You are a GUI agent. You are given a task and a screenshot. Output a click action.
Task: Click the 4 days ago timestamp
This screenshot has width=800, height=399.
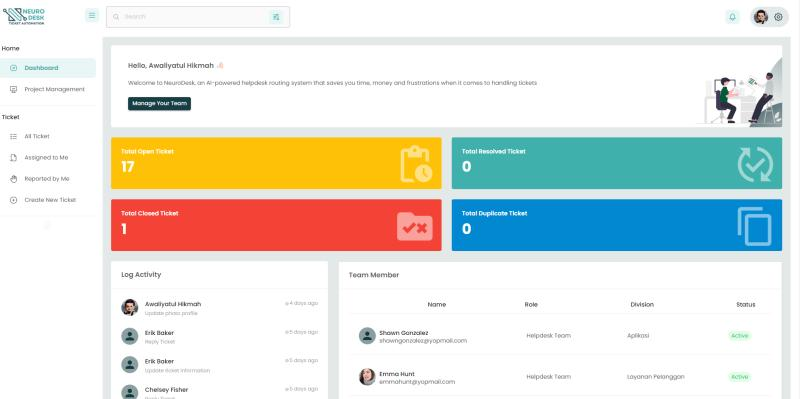(302, 303)
